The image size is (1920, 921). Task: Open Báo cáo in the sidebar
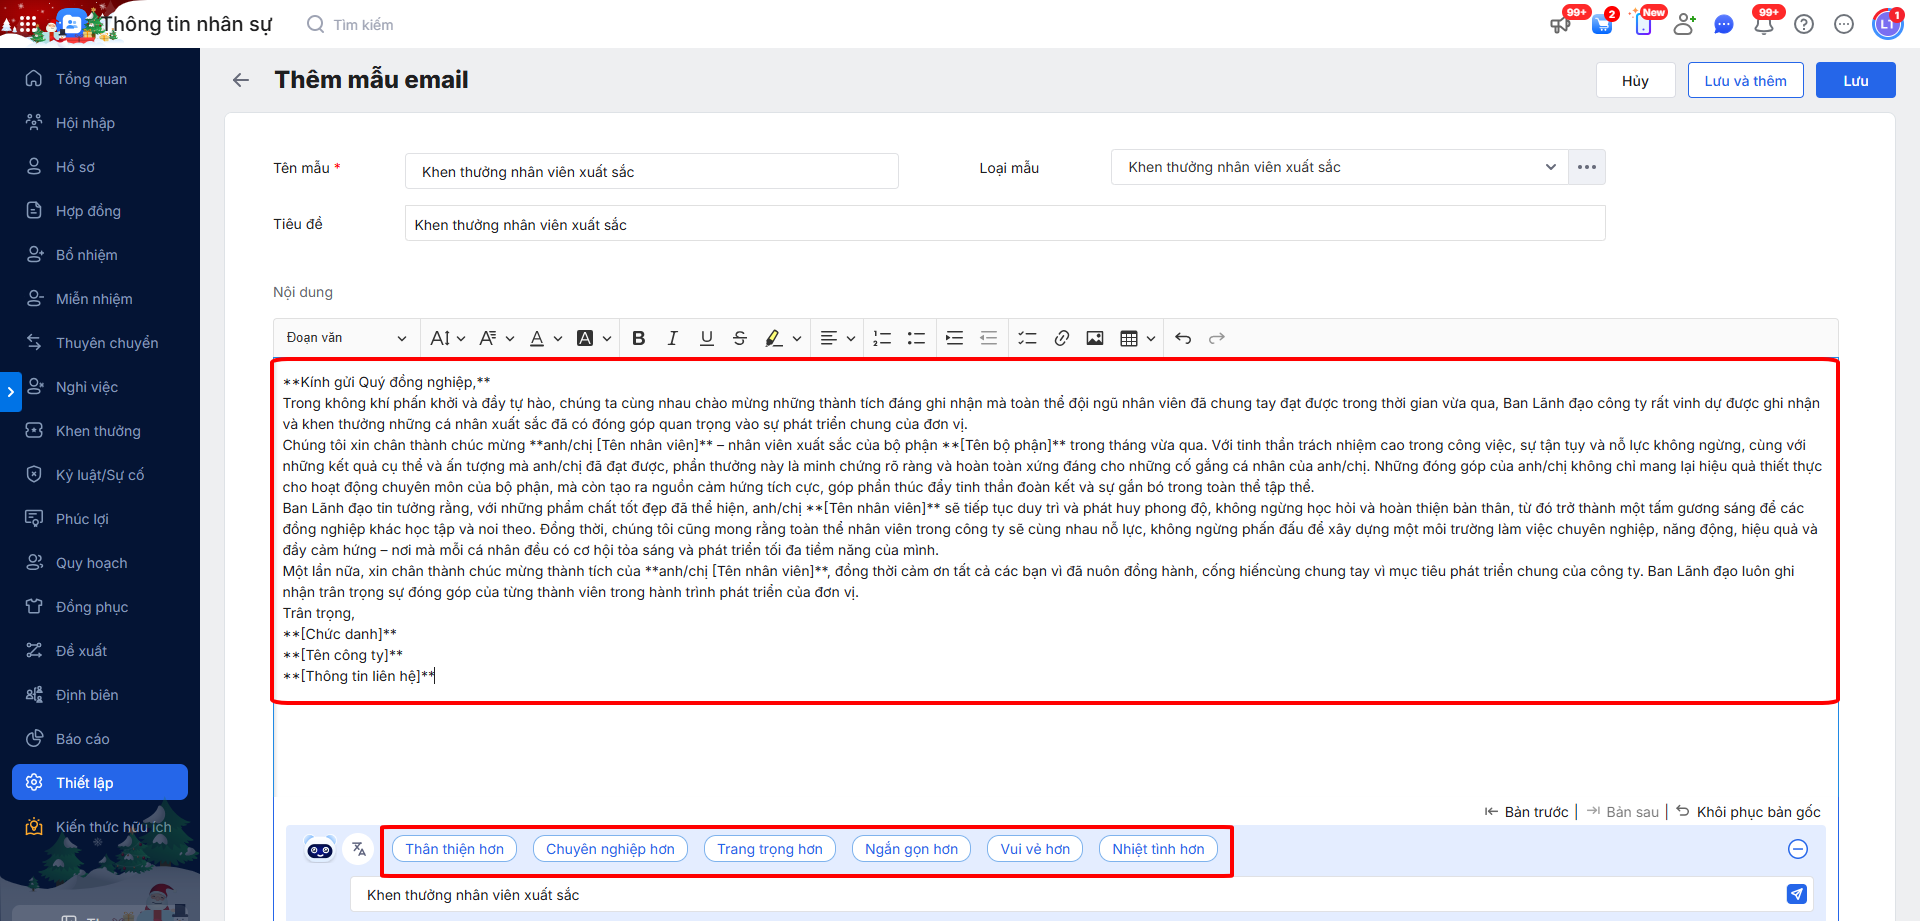(x=100, y=739)
